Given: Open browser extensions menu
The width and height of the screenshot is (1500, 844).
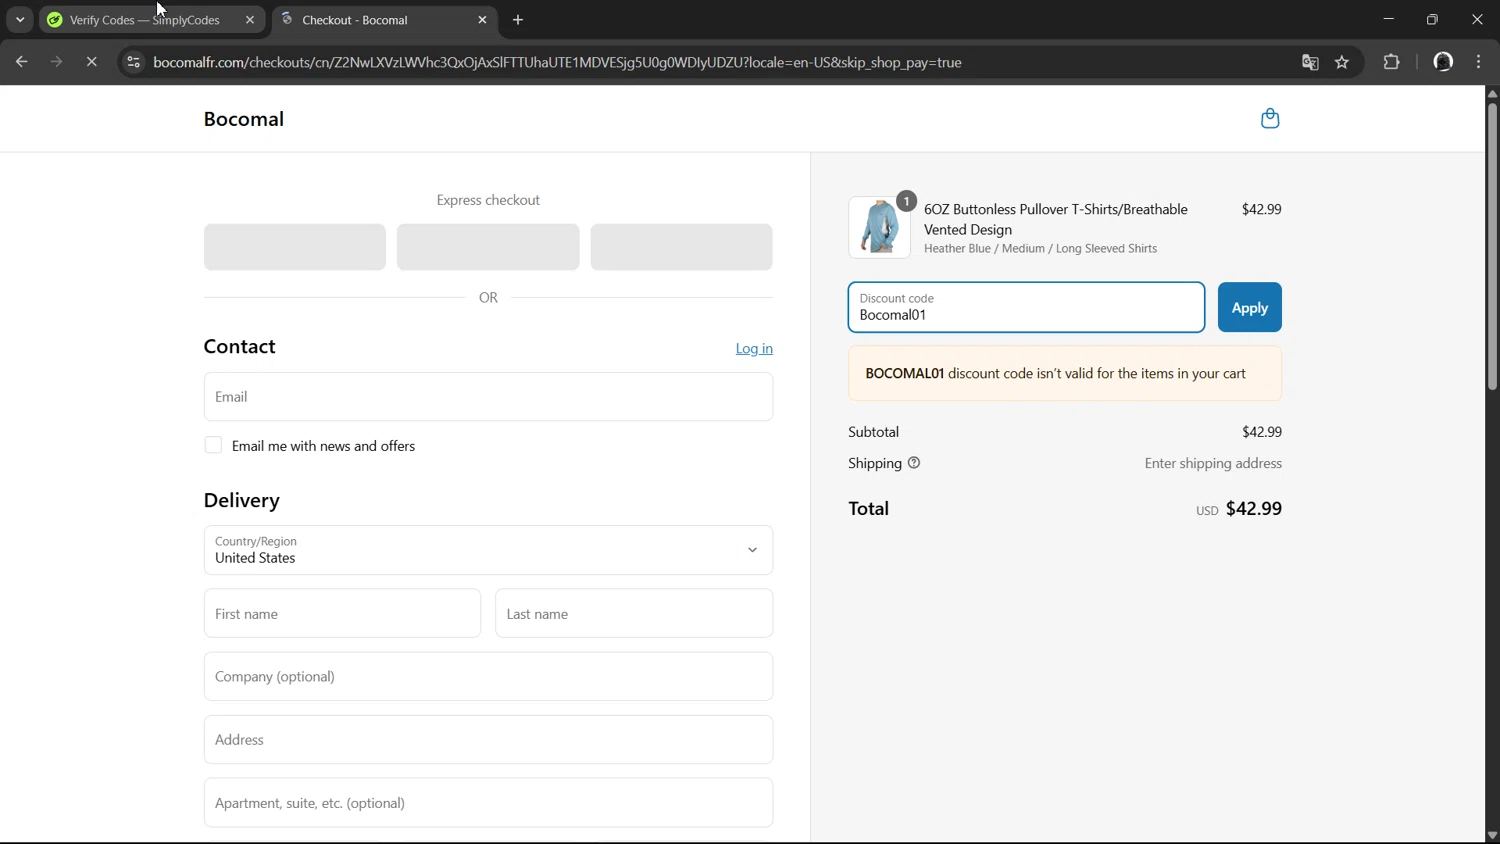Looking at the screenshot, I should click(1391, 62).
